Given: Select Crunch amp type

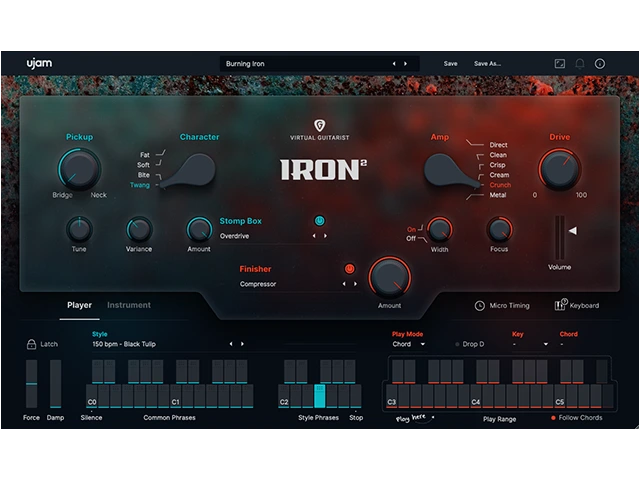Looking at the screenshot, I should pyautogui.click(x=500, y=185).
